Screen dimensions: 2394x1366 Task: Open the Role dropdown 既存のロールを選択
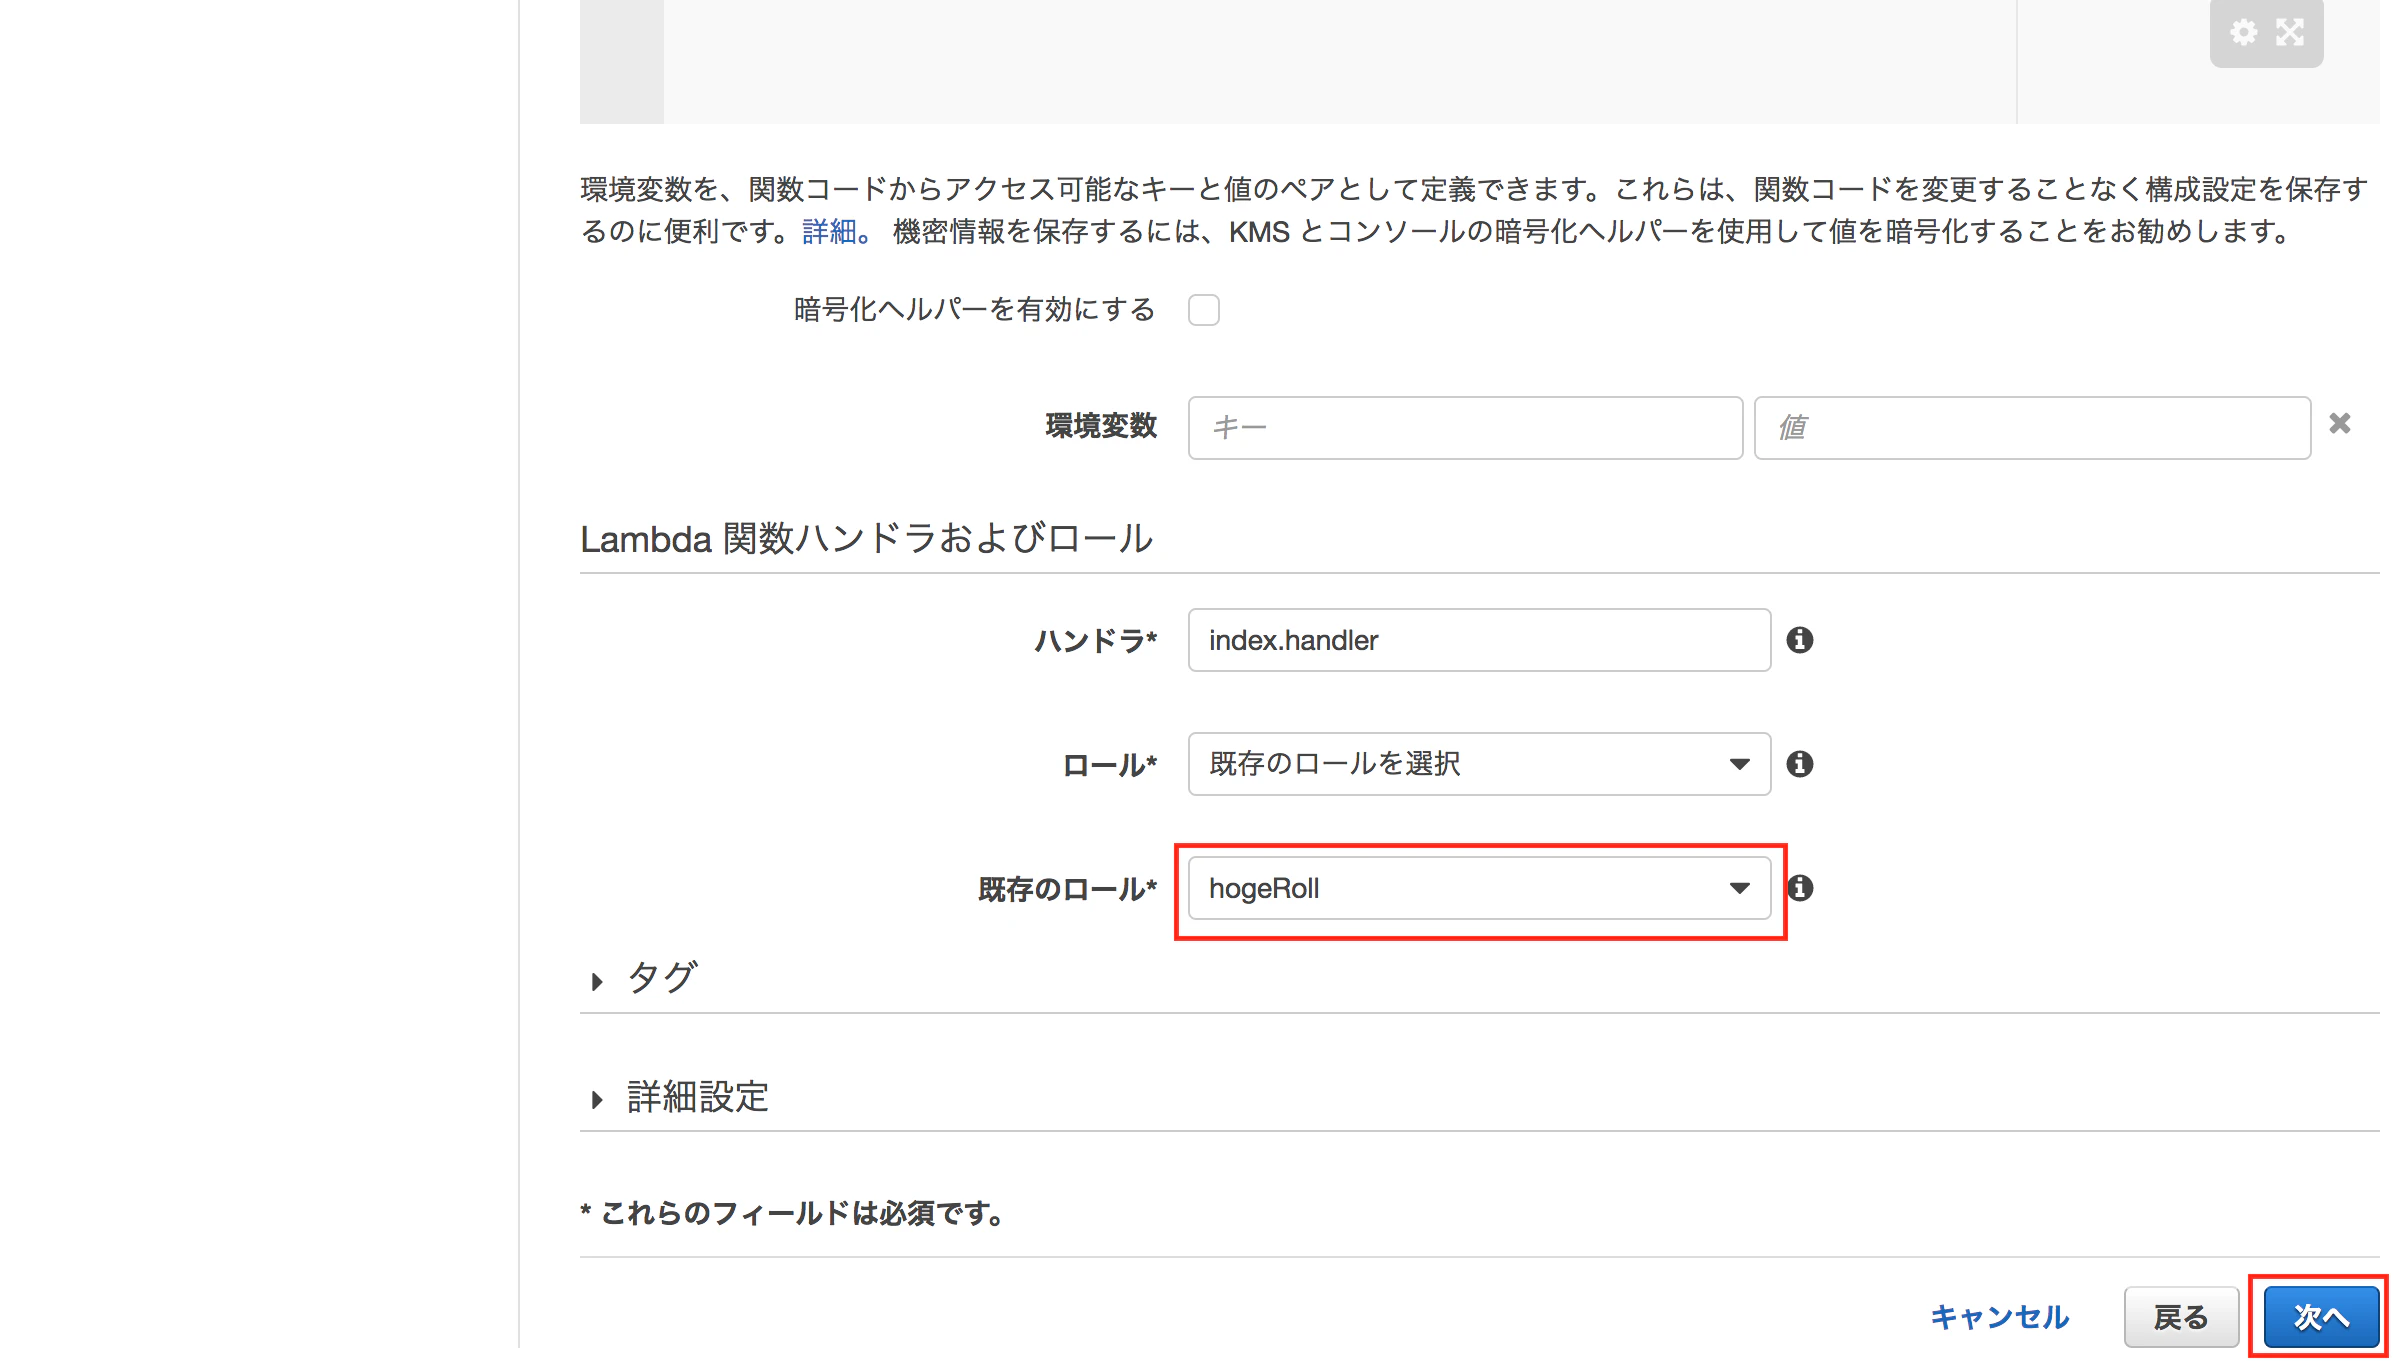(1479, 764)
